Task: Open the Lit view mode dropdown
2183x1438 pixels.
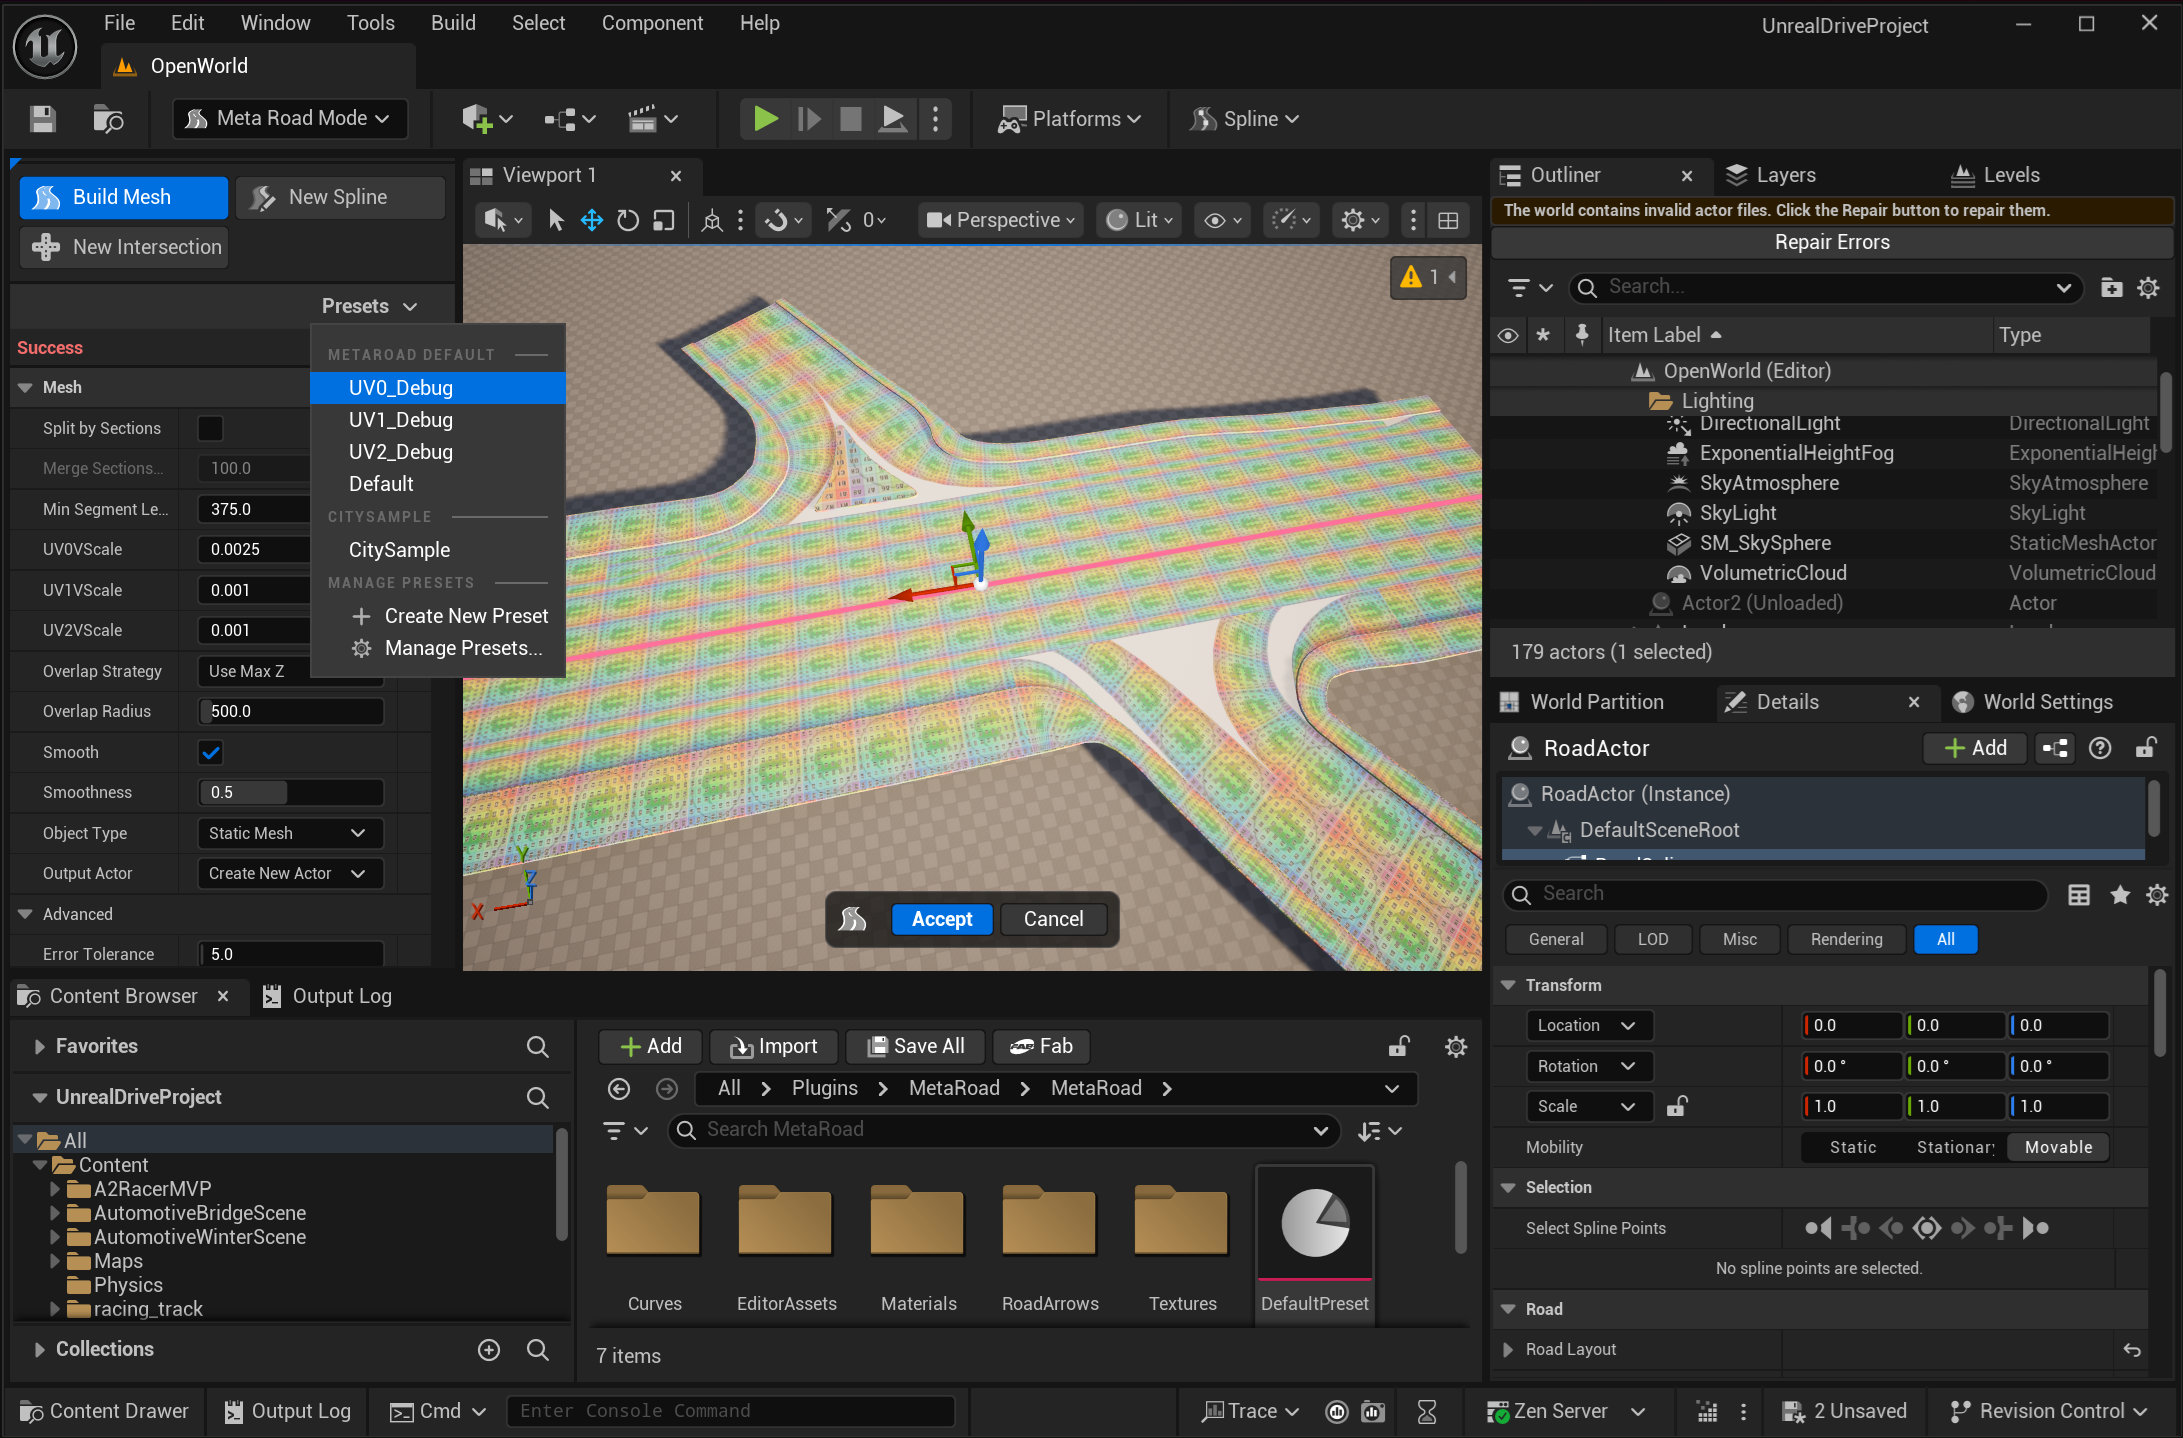Action: pos(1140,220)
